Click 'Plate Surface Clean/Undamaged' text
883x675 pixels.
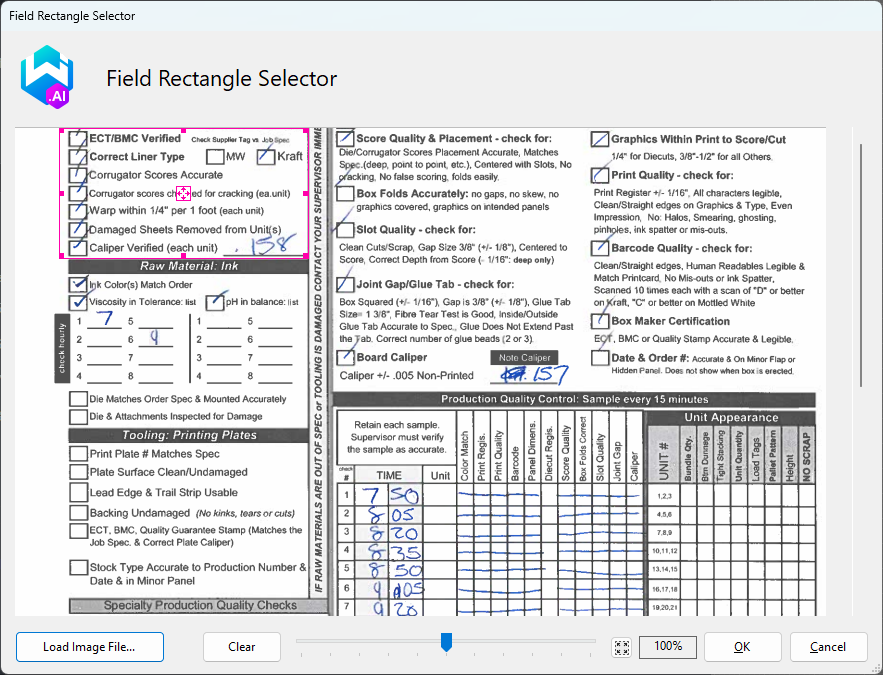(169, 472)
